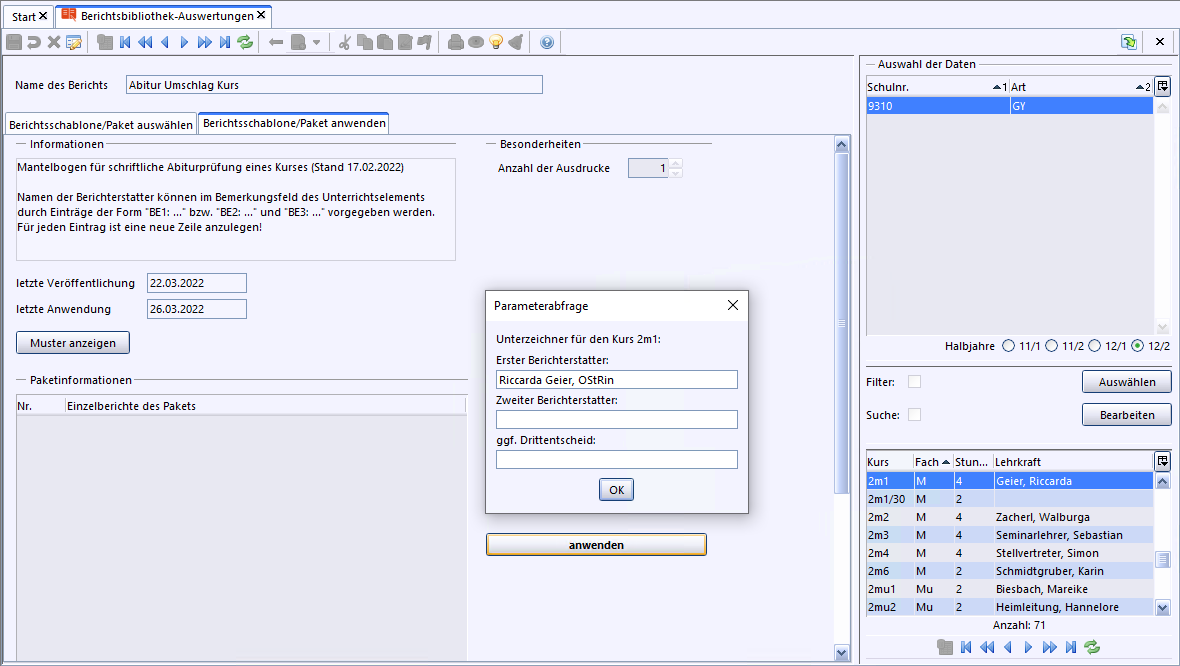Click last-record arrow below Anzahl: 71
The height and width of the screenshot is (666, 1180).
coord(1071,646)
